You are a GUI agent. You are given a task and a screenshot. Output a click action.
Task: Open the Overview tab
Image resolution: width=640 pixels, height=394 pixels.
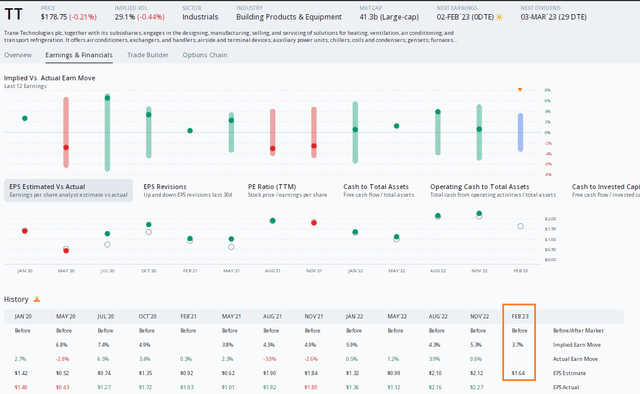[x=18, y=55]
